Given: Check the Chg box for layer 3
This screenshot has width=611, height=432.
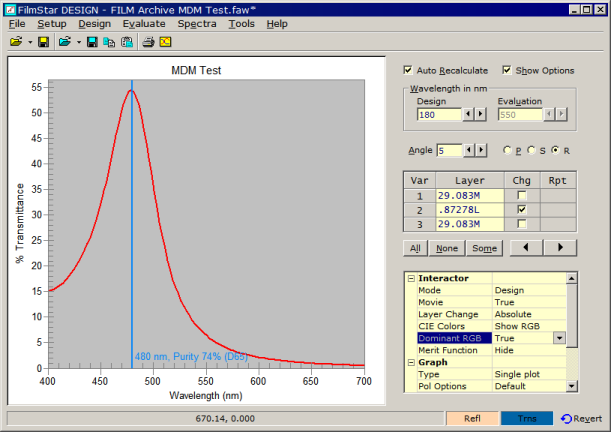Looking at the screenshot, I should tap(522, 224).
